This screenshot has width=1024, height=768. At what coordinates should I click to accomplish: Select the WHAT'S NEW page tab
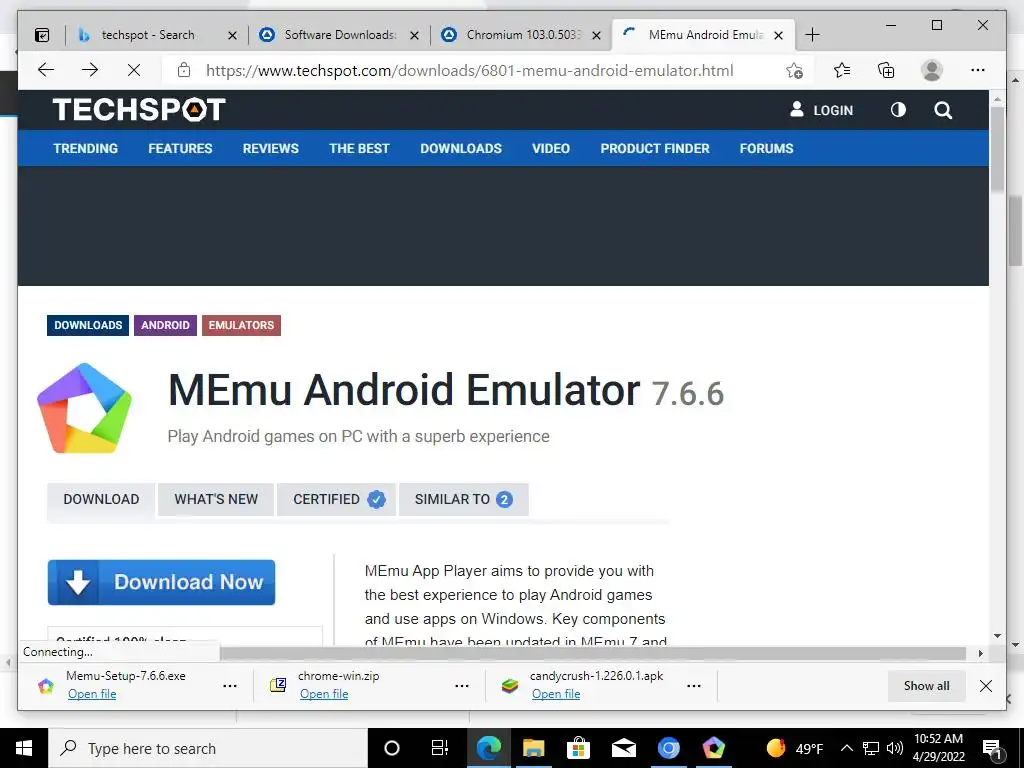click(x=216, y=500)
